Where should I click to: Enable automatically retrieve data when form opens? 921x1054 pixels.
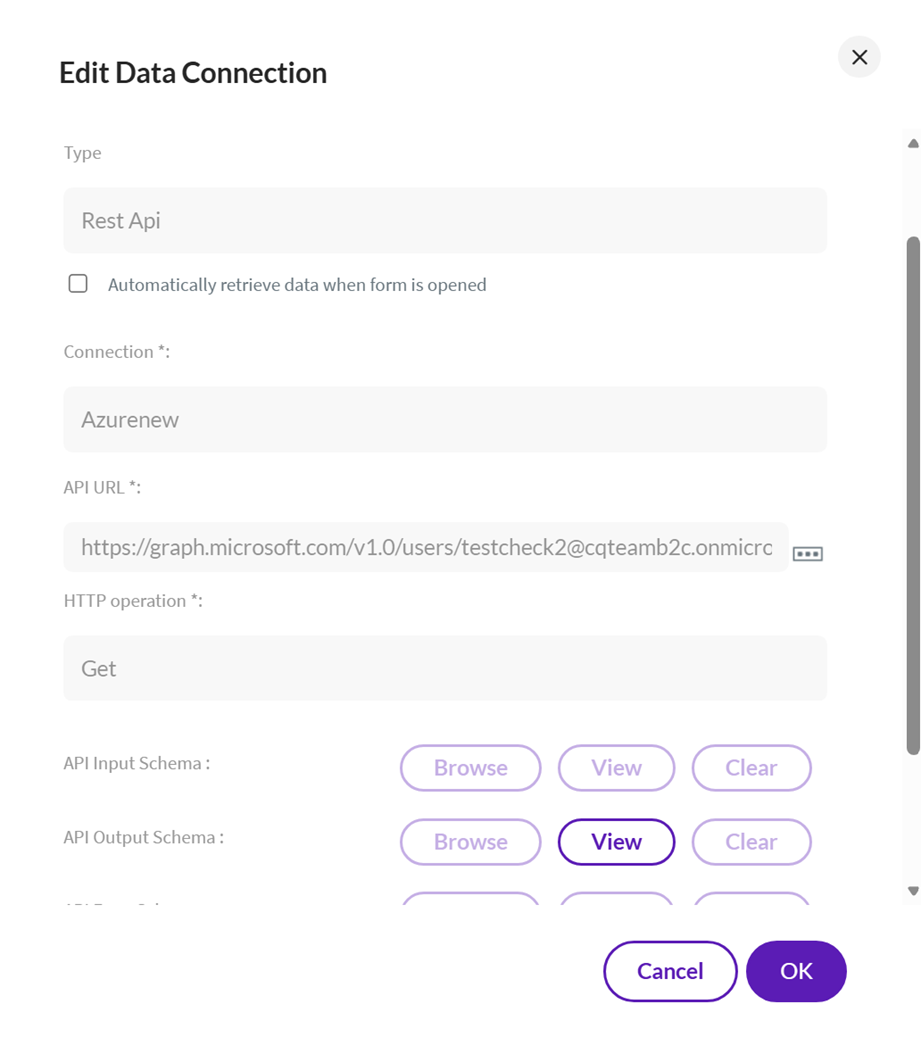click(x=78, y=284)
